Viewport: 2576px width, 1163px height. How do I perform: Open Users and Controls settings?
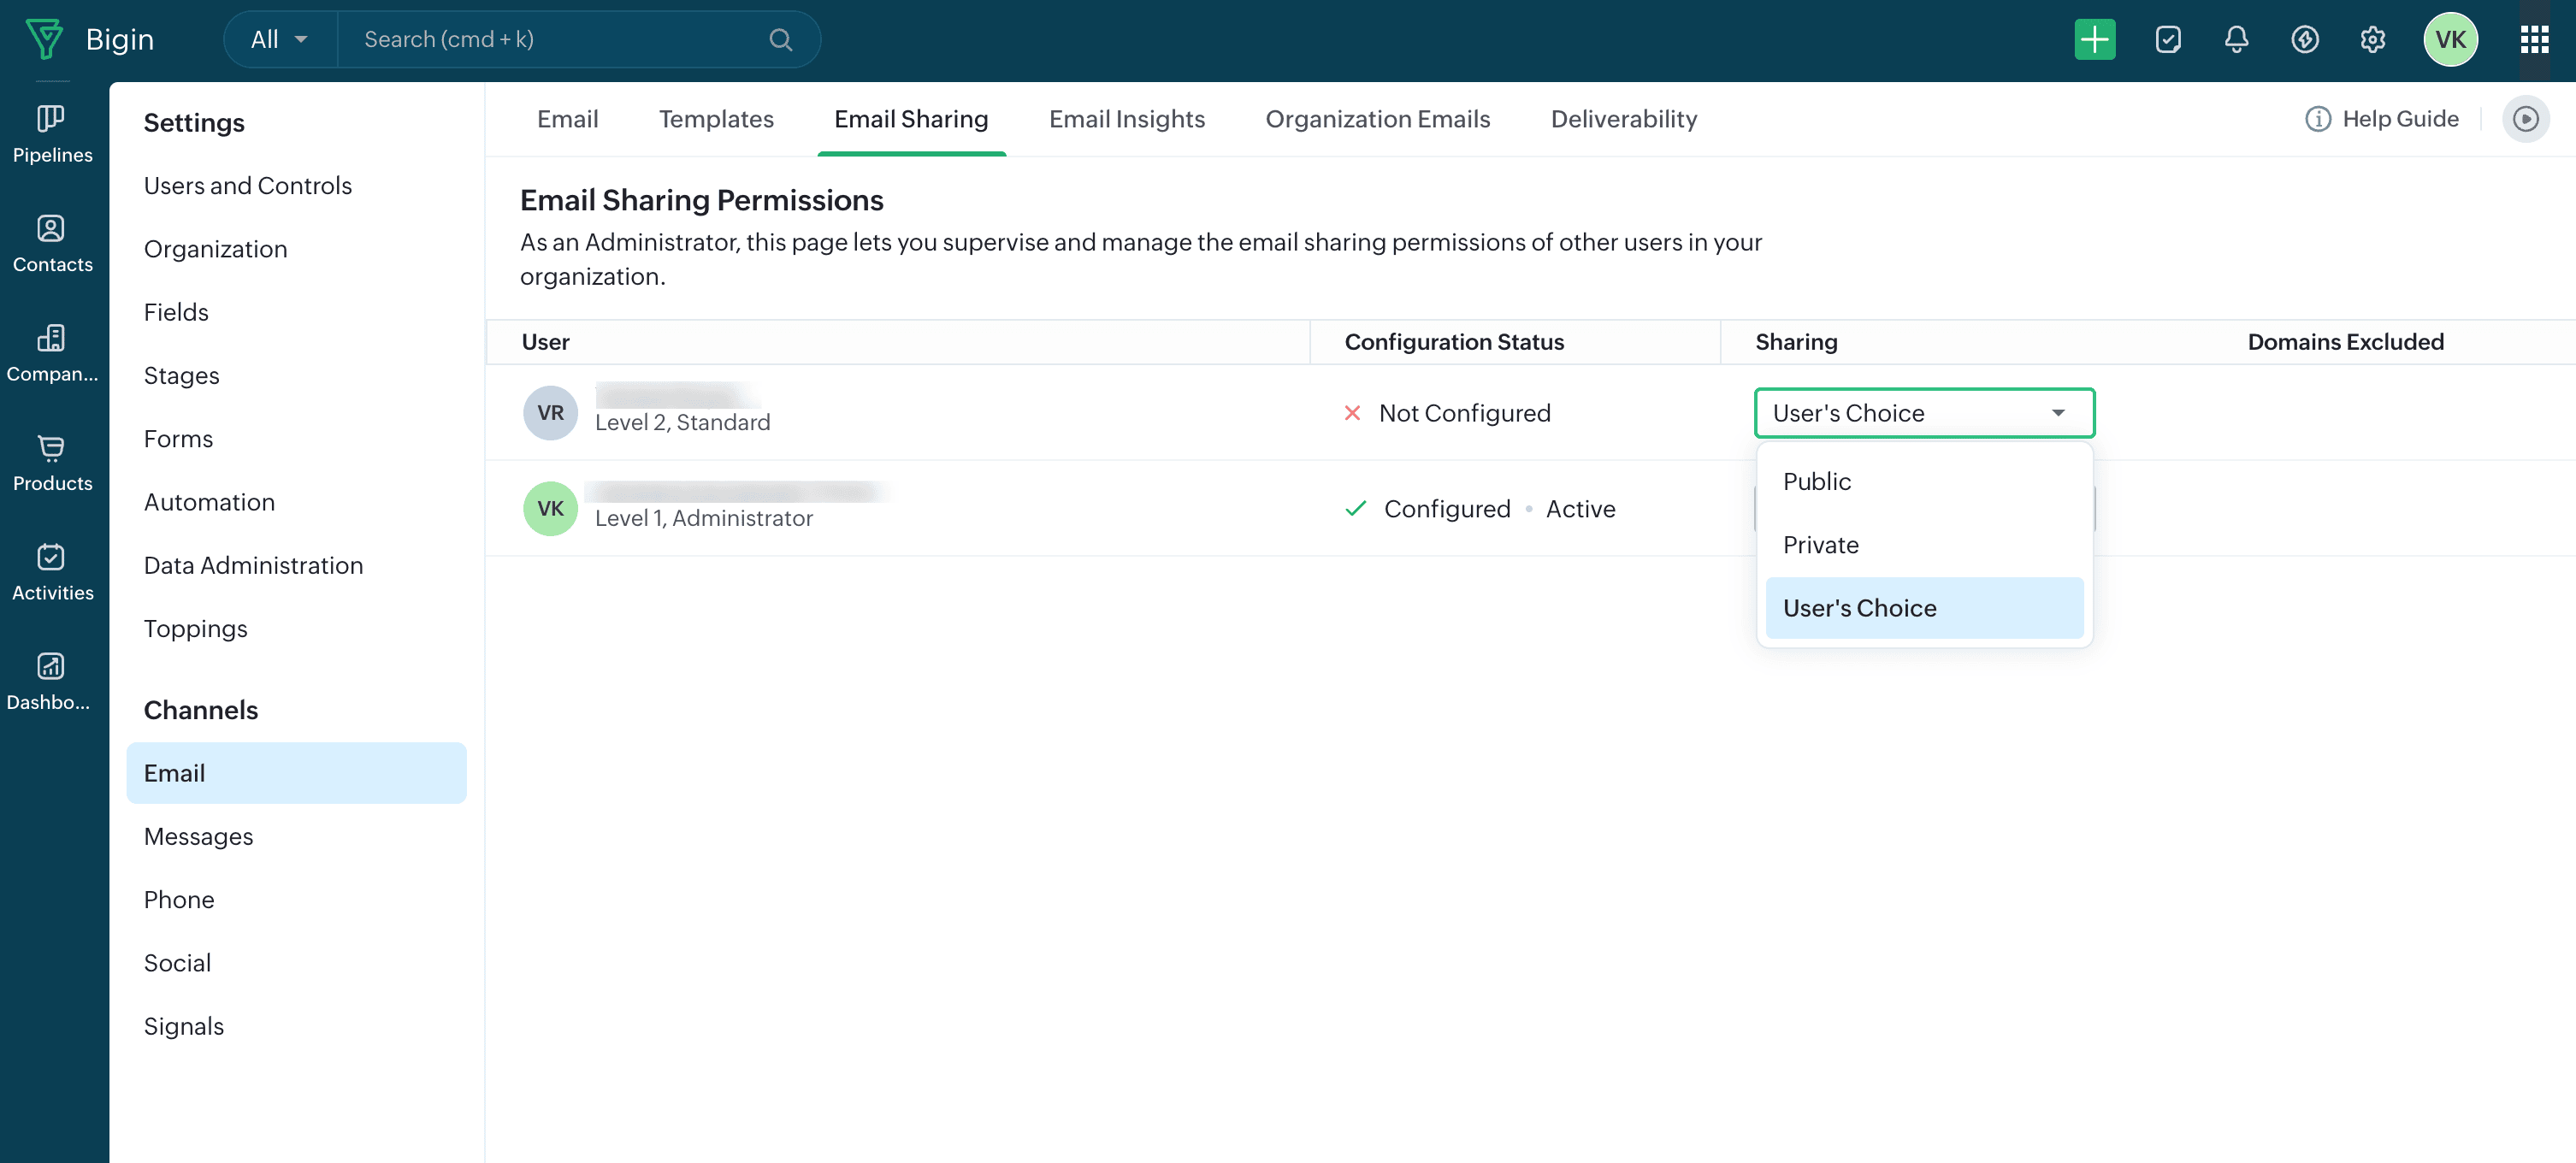[x=247, y=186]
